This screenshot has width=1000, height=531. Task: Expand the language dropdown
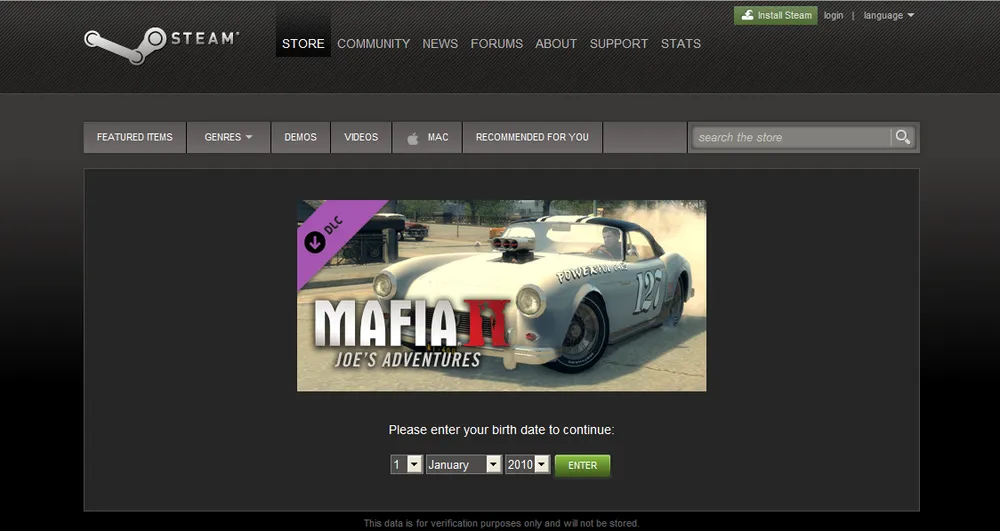click(888, 15)
